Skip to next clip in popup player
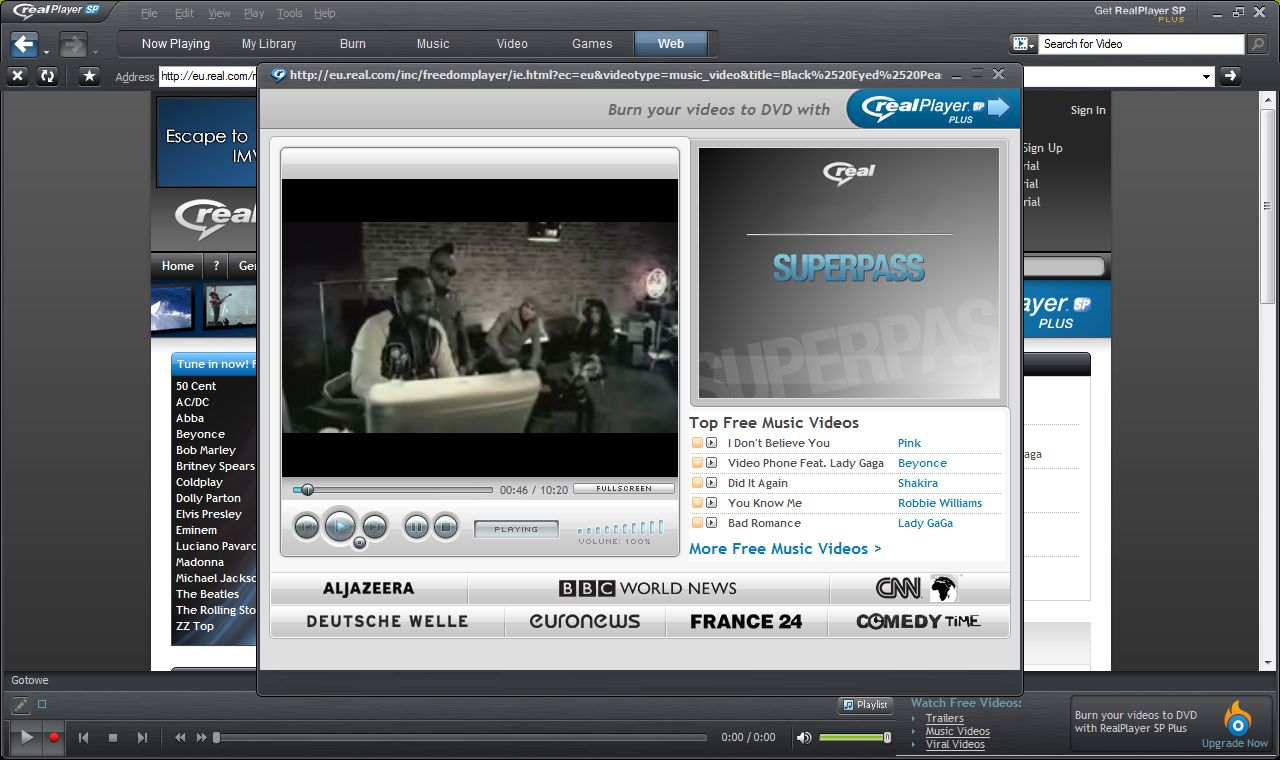Screen dimensions: 1280x760 (374, 525)
